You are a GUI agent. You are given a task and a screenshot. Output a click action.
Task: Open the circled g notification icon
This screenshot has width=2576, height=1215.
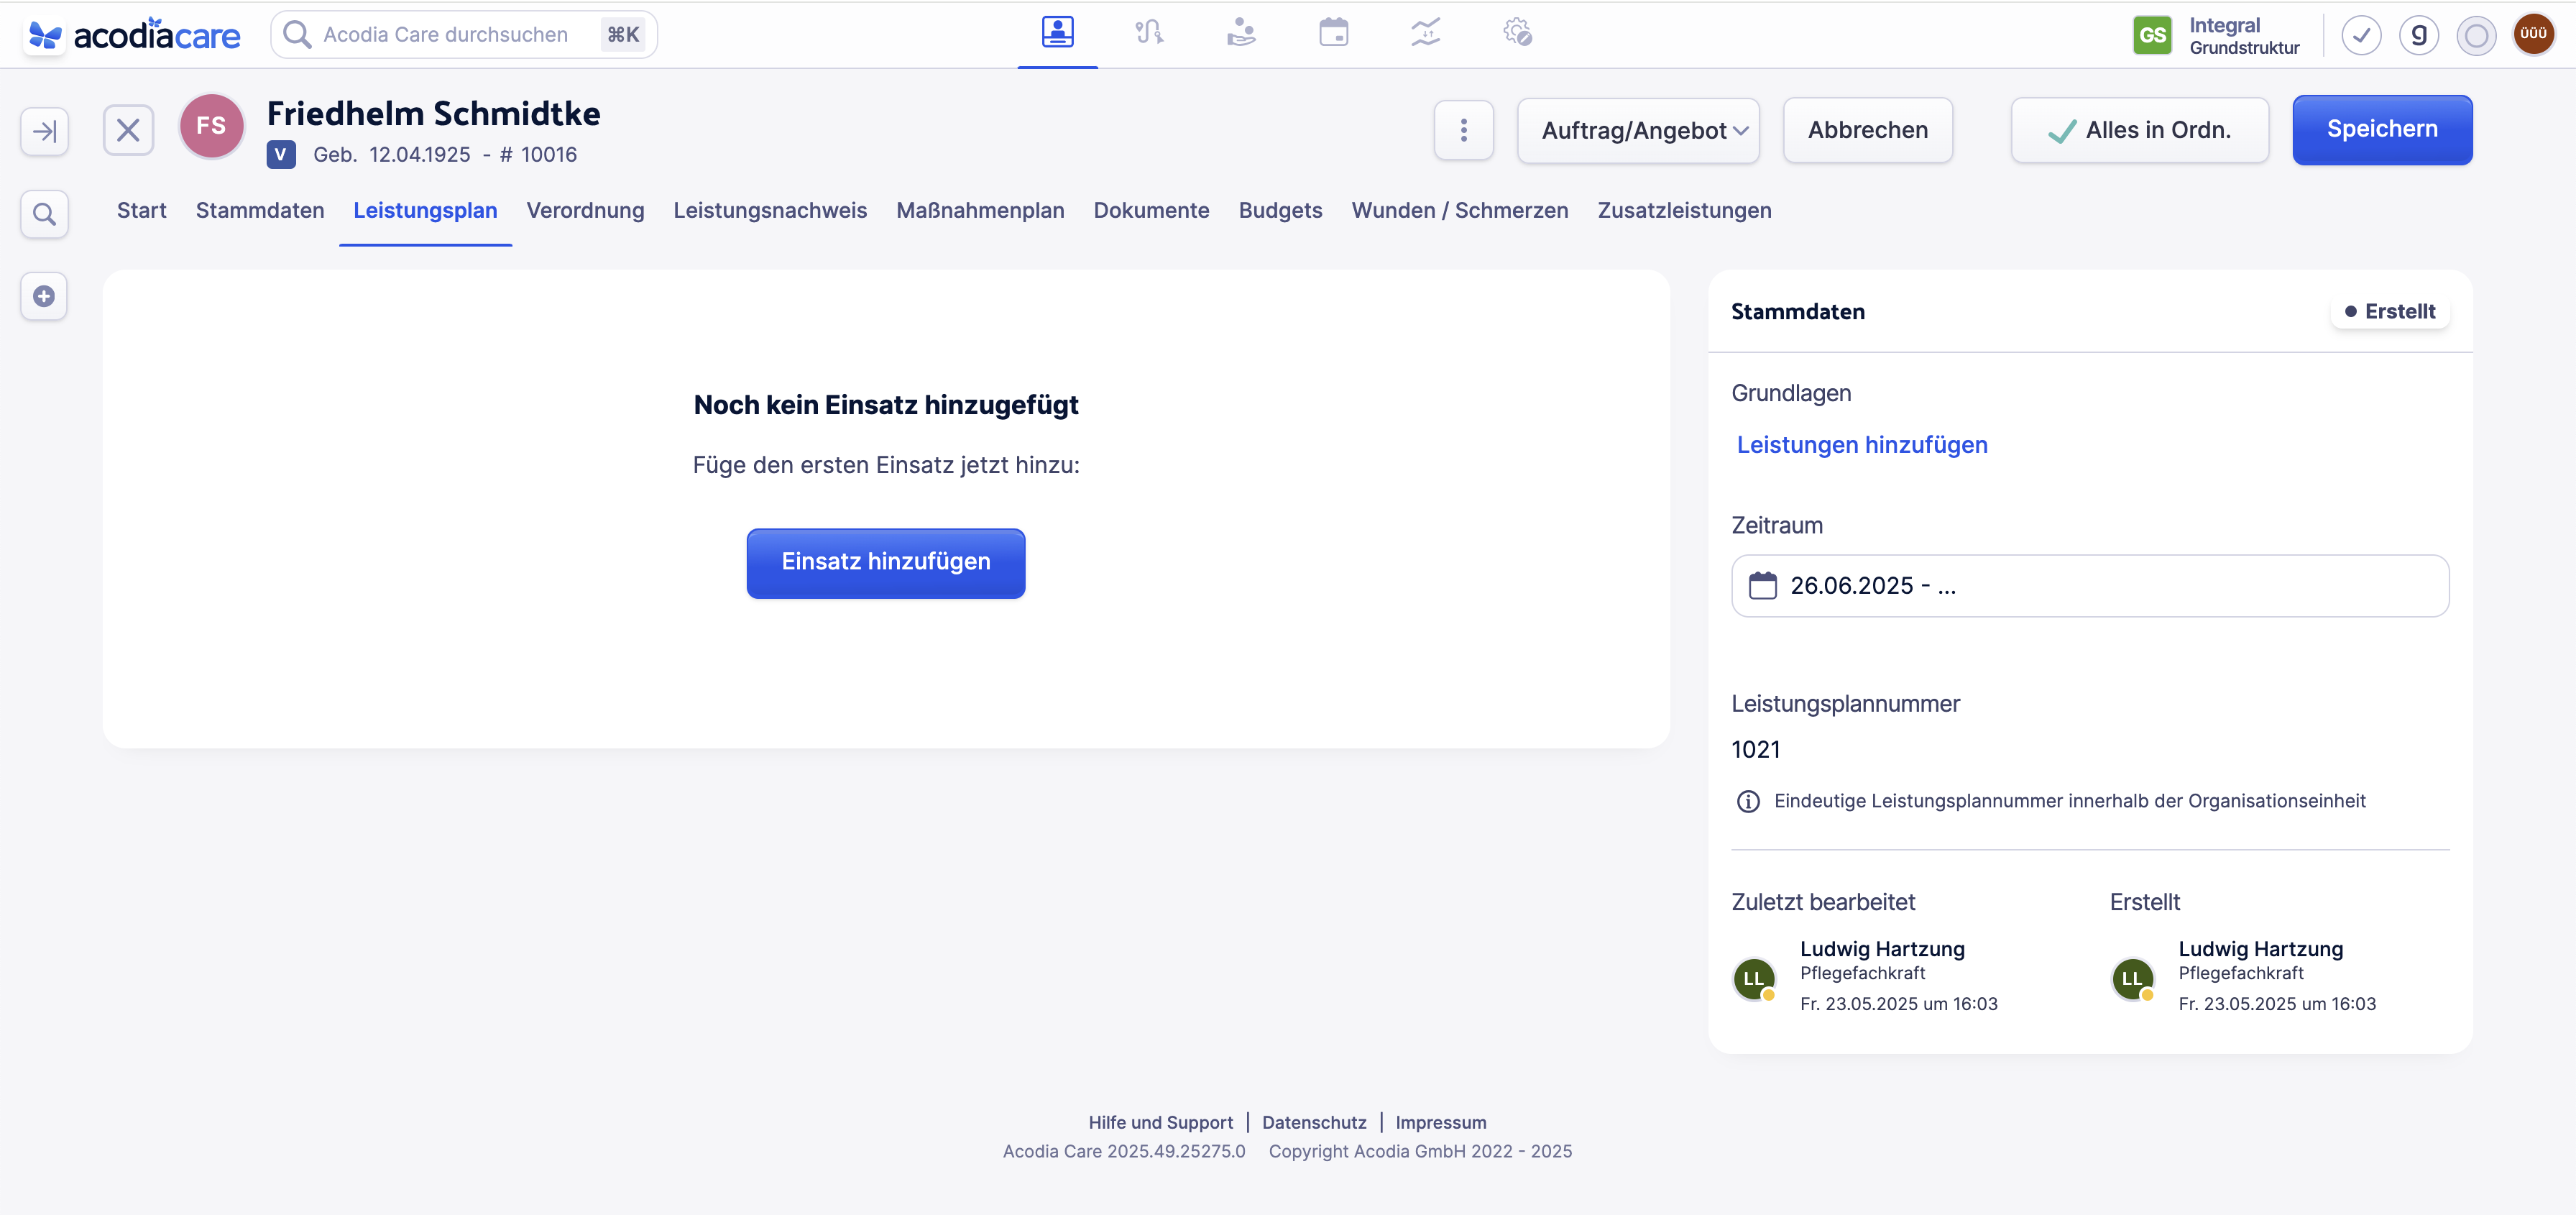(x=2420, y=35)
